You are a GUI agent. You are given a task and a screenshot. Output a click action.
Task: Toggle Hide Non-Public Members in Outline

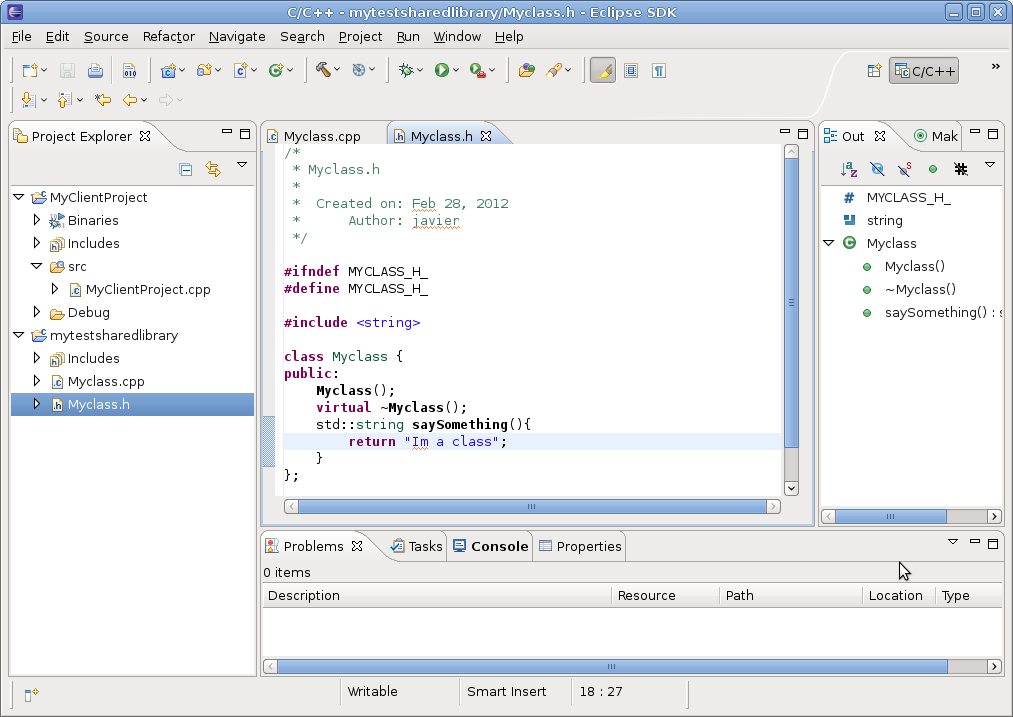[x=932, y=169]
